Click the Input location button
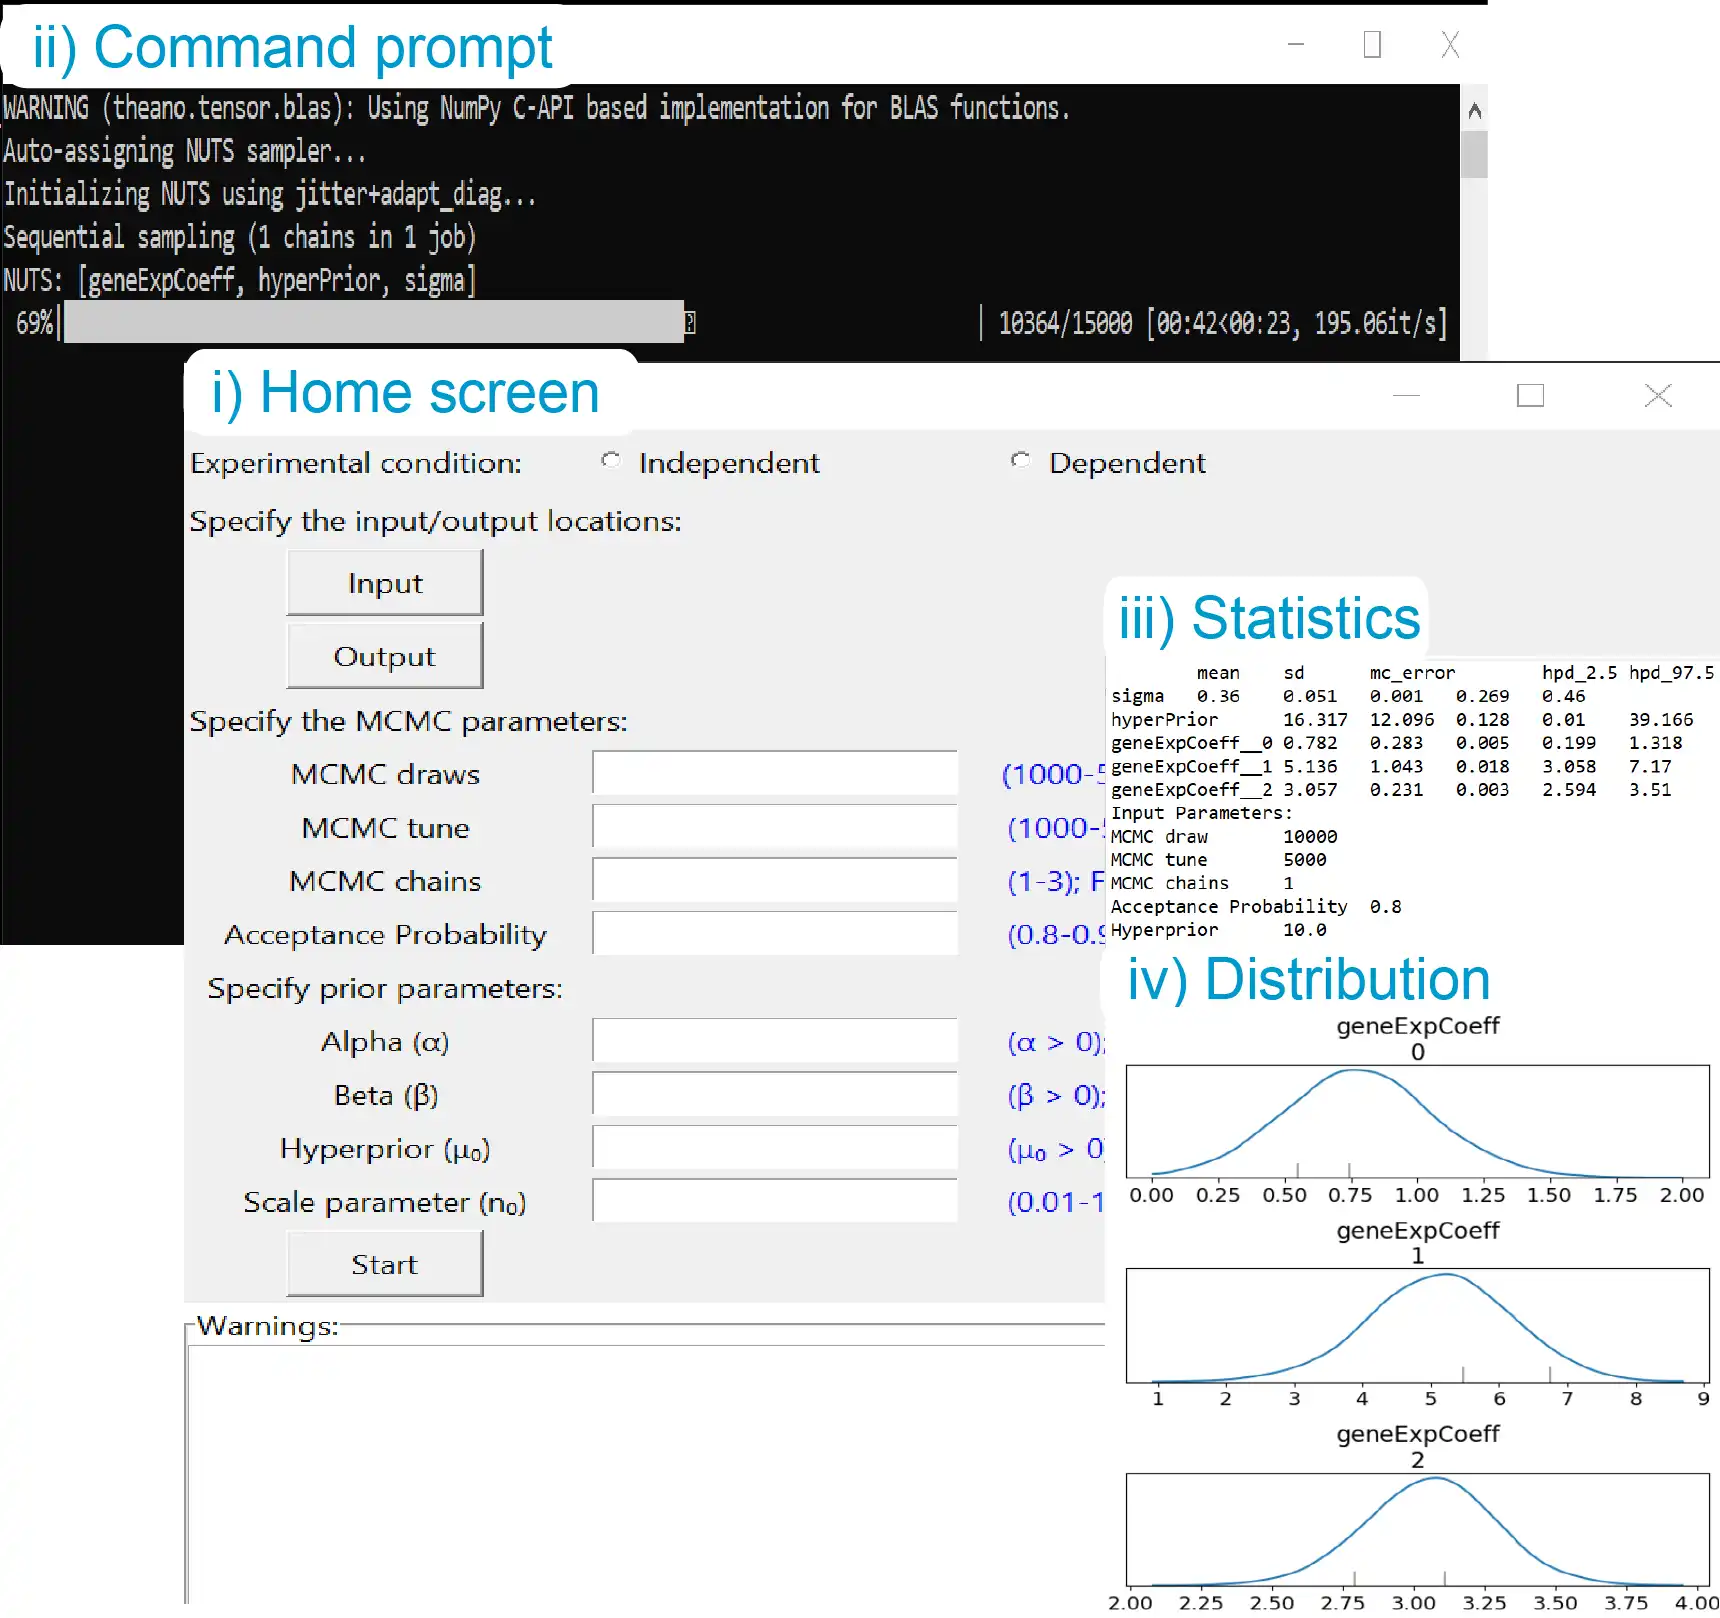The height and width of the screenshot is (1618, 1720). coord(385,583)
